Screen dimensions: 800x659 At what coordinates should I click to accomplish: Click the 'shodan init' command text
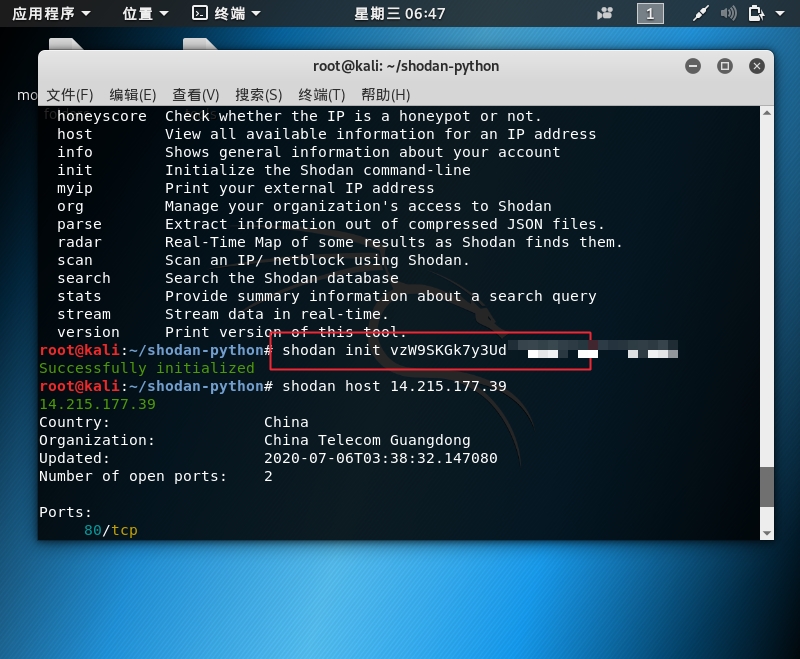331,350
